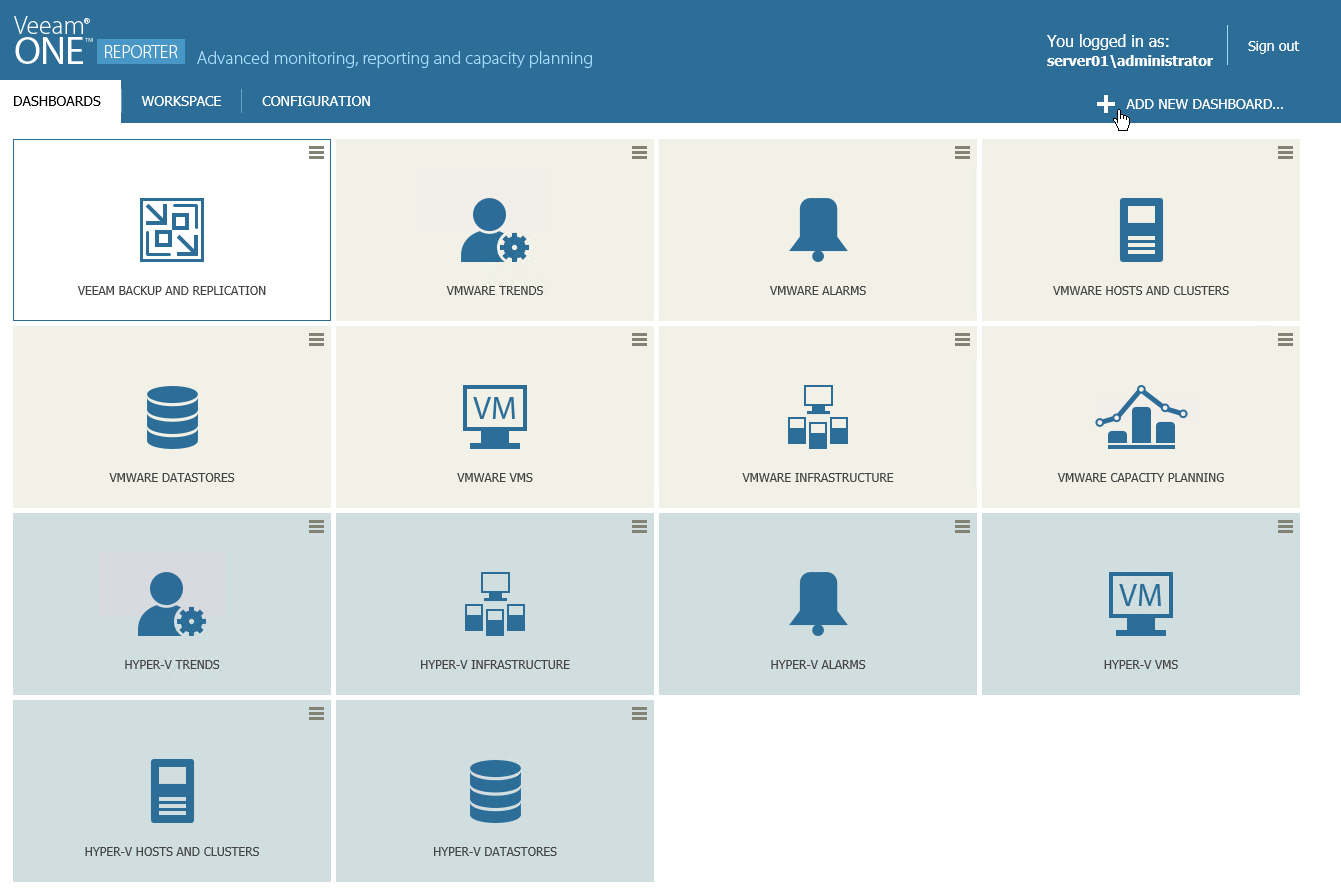Image resolution: width=1341 pixels, height=891 pixels.
Task: Open the VMware VMs monitor icon
Action: point(495,417)
